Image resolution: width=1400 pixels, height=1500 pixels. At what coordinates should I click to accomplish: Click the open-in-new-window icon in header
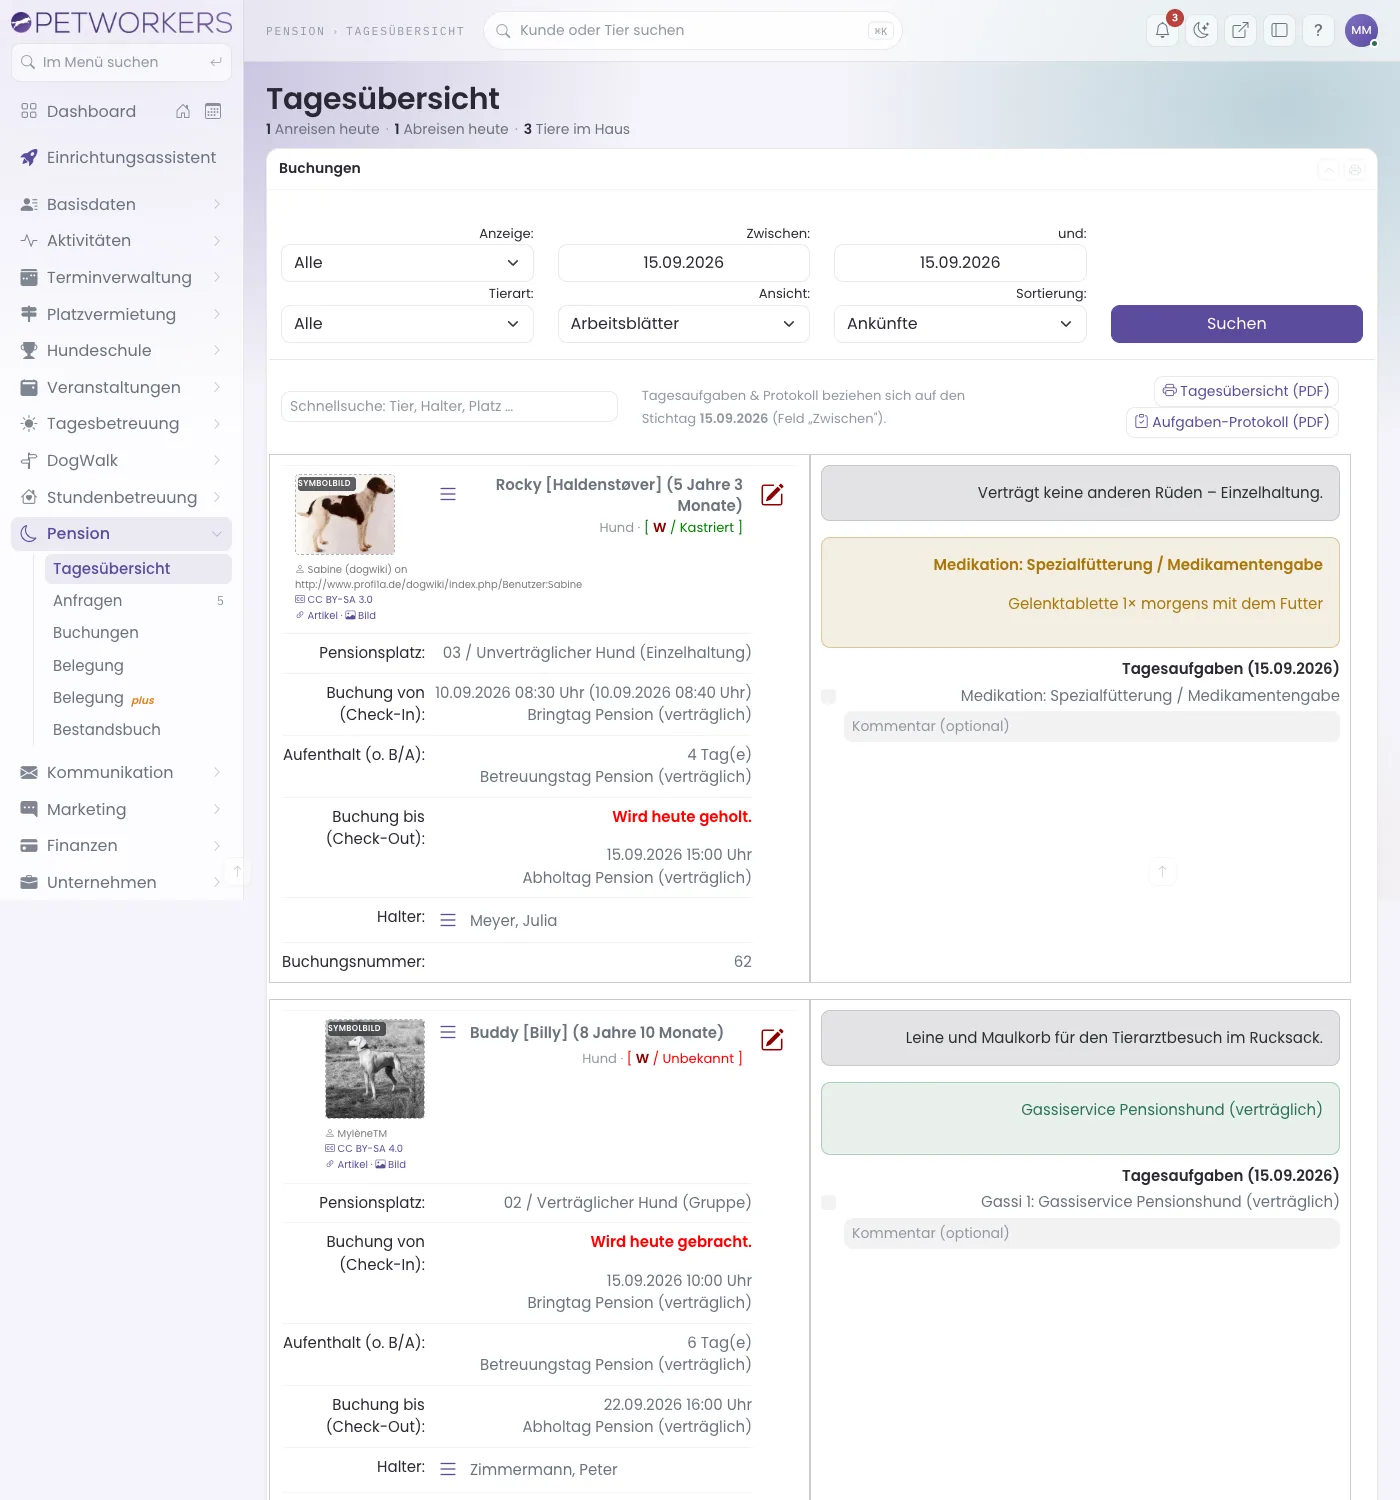[x=1240, y=30]
